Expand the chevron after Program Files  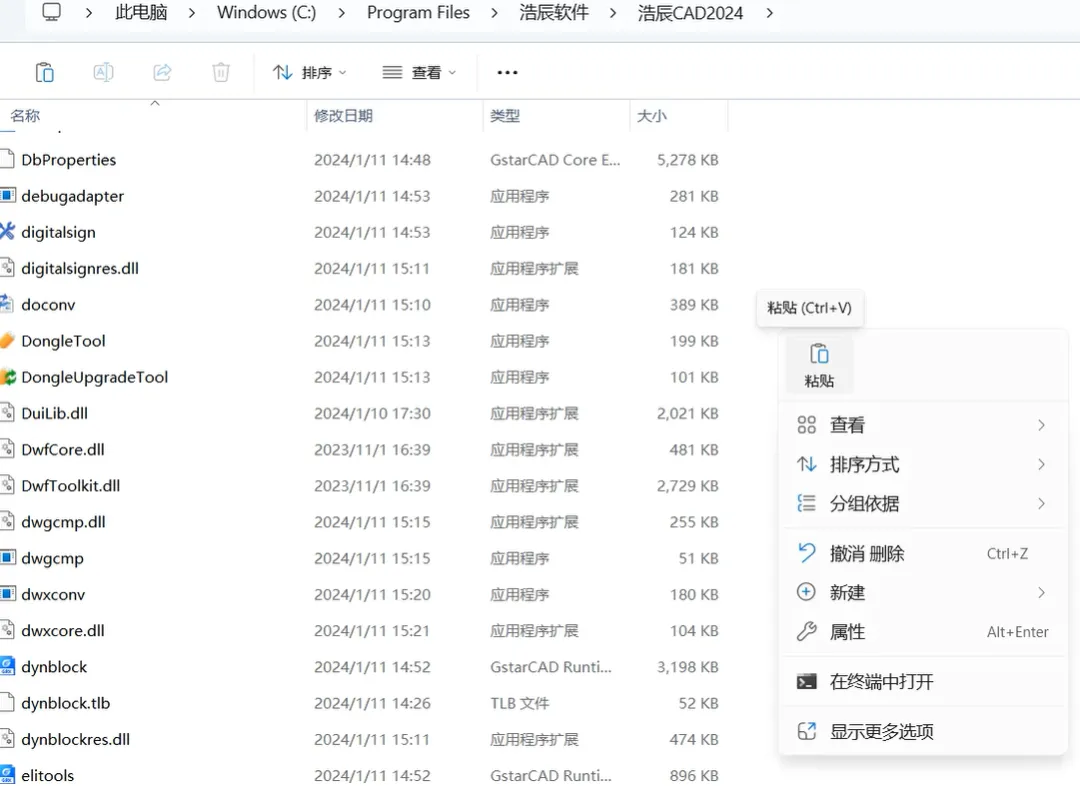click(x=495, y=13)
